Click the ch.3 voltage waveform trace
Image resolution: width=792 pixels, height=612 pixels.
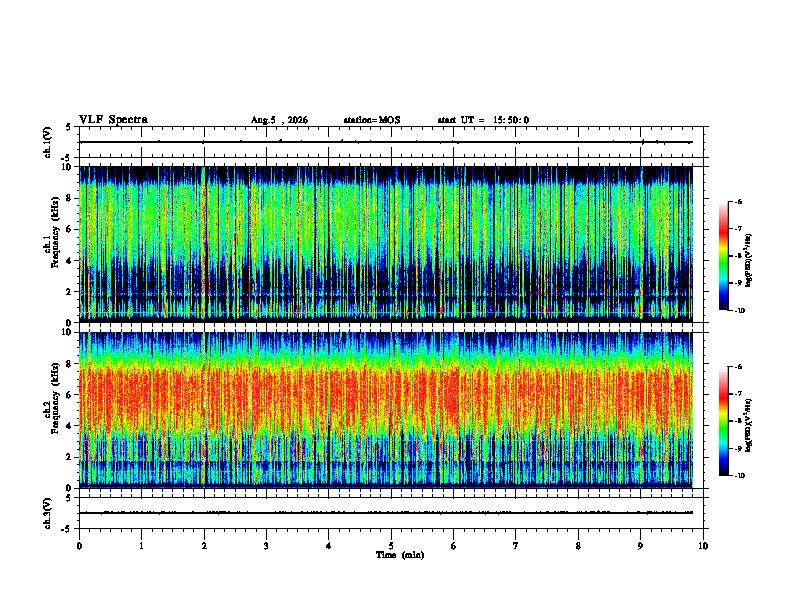point(386,513)
